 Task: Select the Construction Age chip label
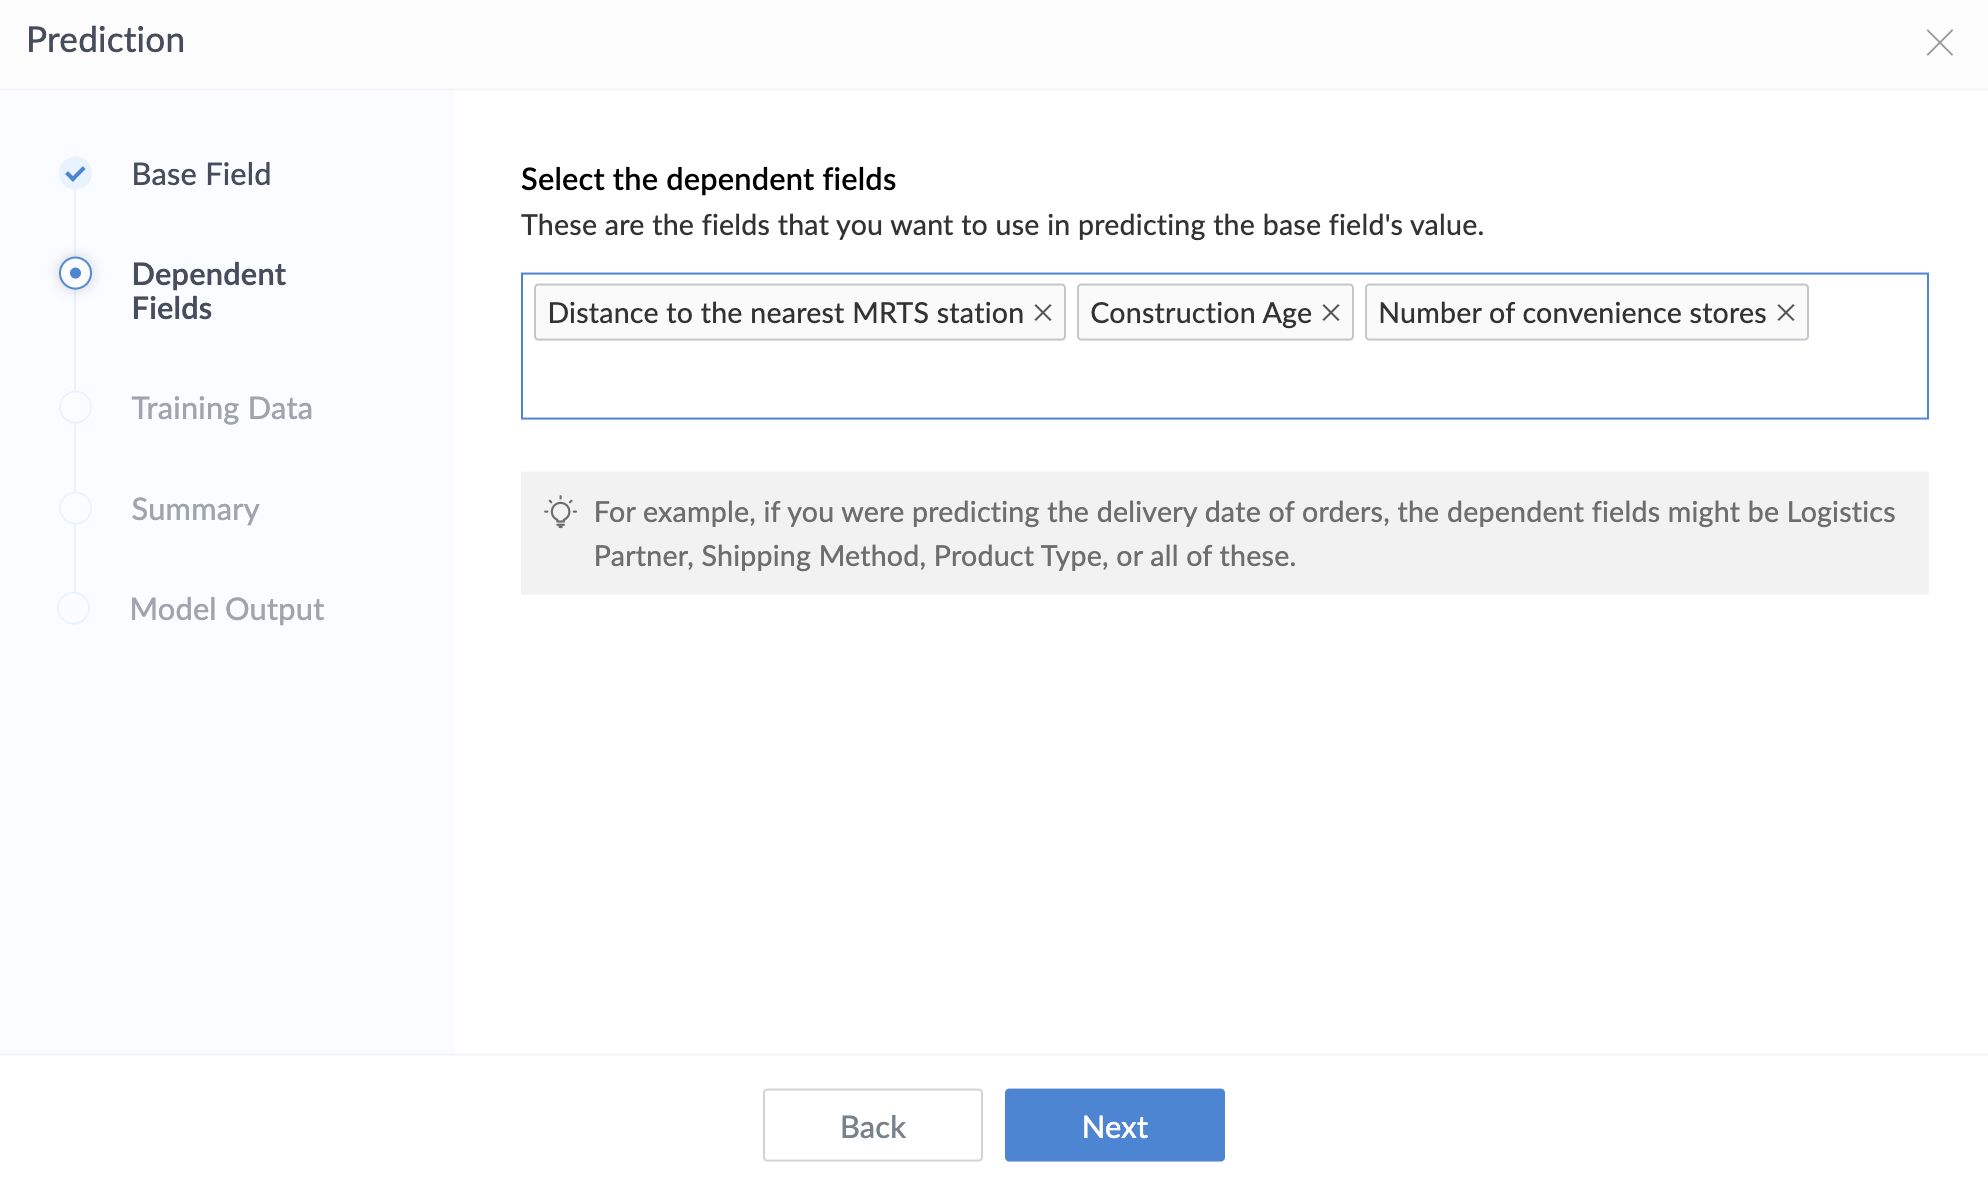pos(1200,313)
